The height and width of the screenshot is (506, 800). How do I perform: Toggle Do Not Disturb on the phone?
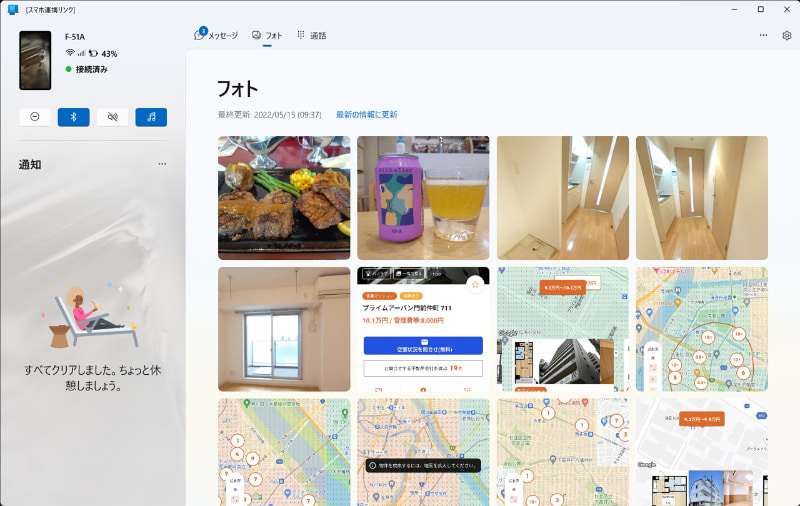point(35,117)
